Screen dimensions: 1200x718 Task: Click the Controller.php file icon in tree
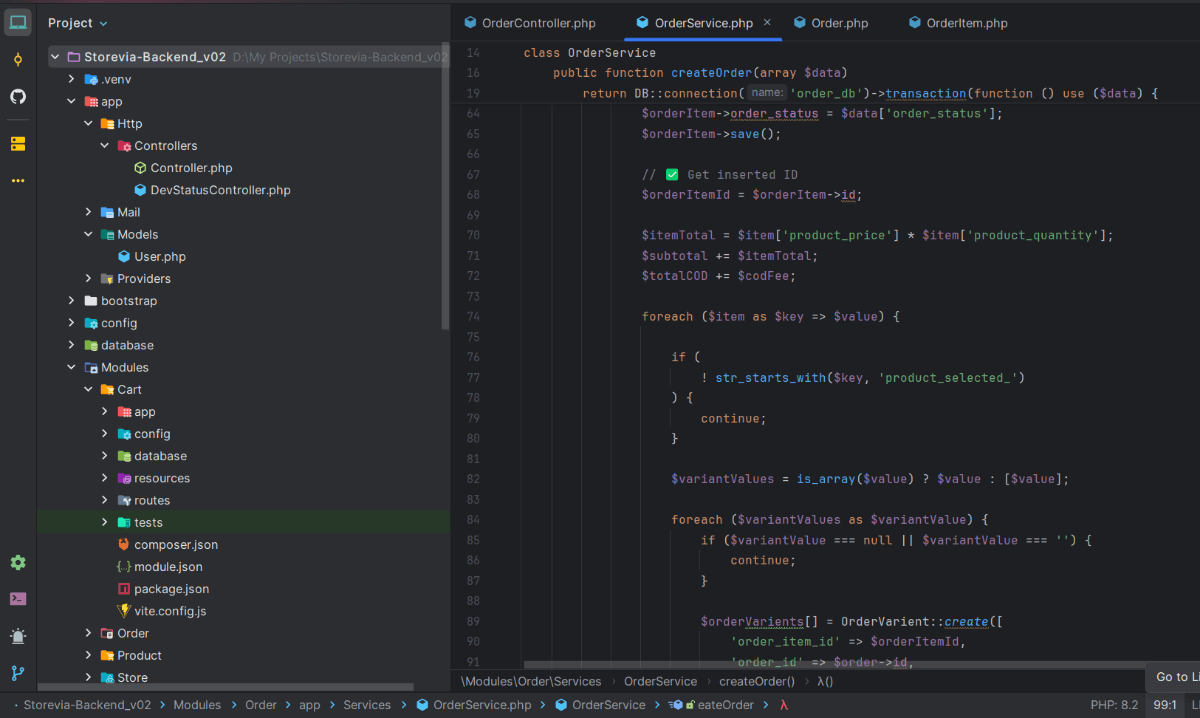pyautogui.click(x=140, y=168)
